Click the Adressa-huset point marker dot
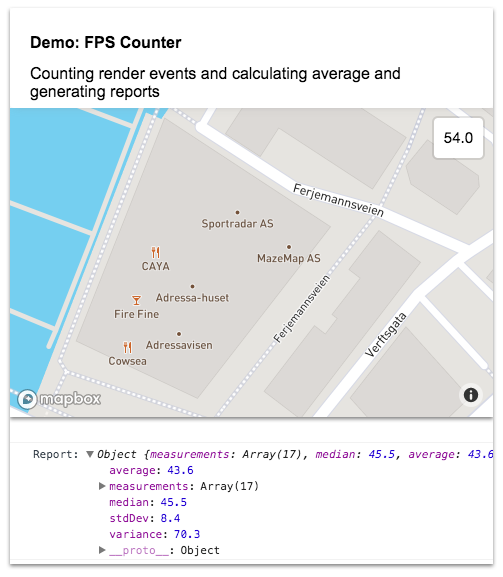This screenshot has width=503, height=577. pos(192,286)
